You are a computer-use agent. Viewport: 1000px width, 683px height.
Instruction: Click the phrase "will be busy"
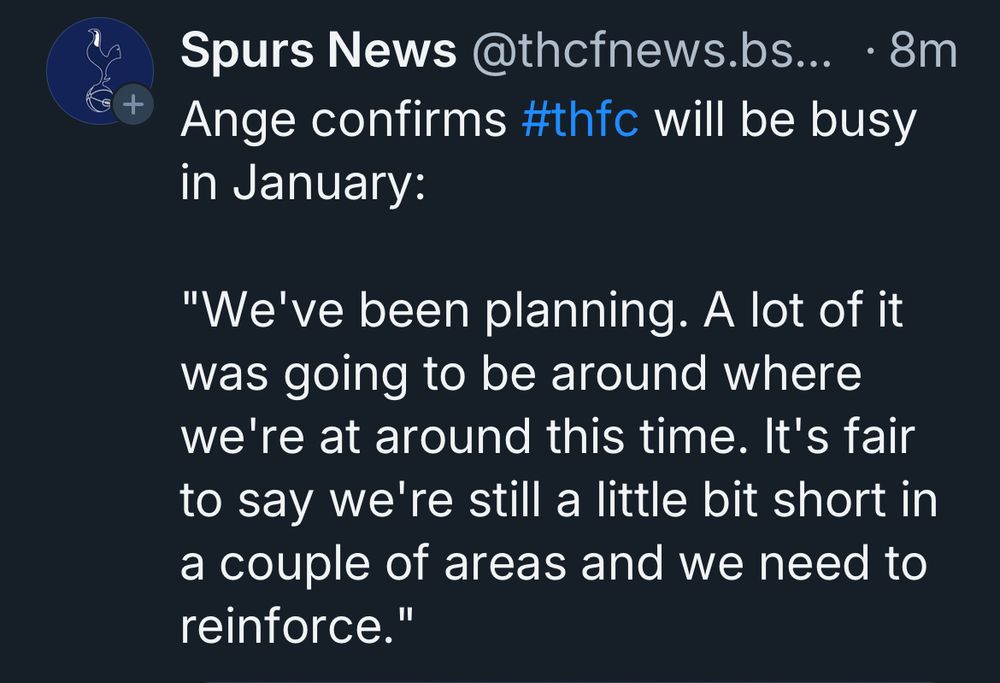click(x=783, y=121)
